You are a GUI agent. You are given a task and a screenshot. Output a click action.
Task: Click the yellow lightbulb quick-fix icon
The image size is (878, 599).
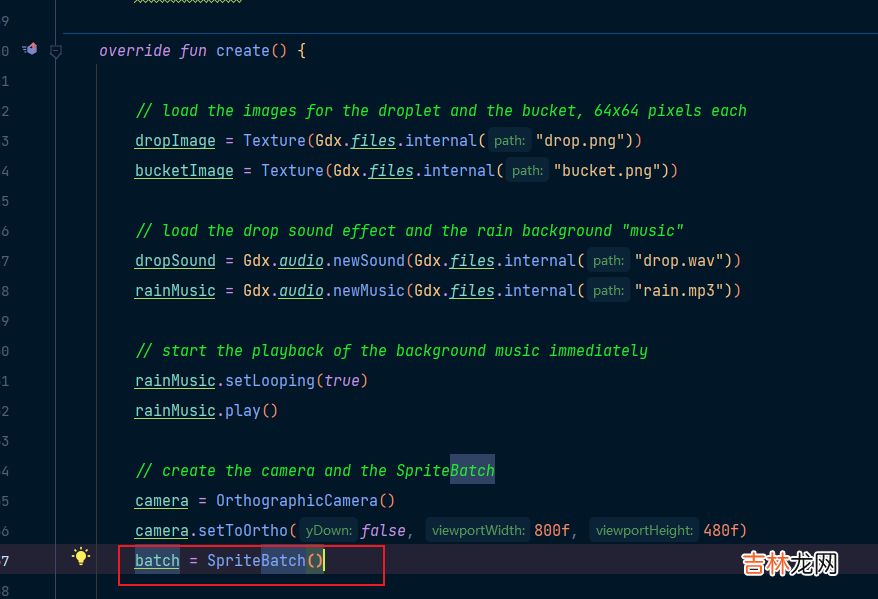[x=81, y=557]
